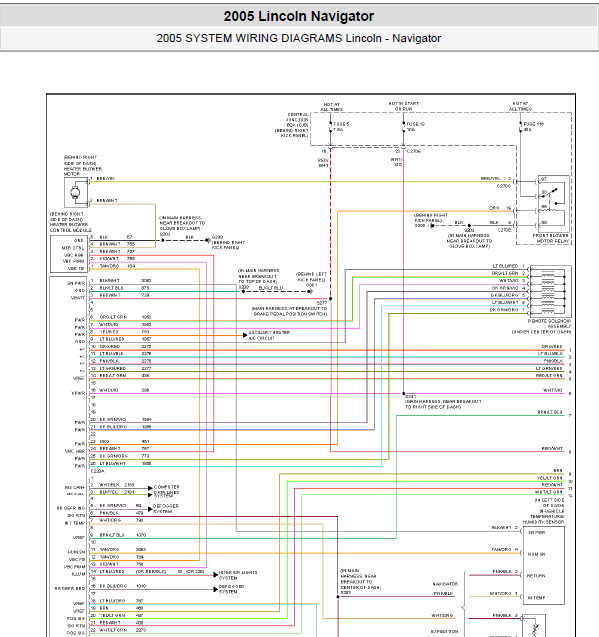Select the G200 ground symbol behind right kick panel
Screen dimensions: 599x637
pyautogui.click(x=208, y=240)
